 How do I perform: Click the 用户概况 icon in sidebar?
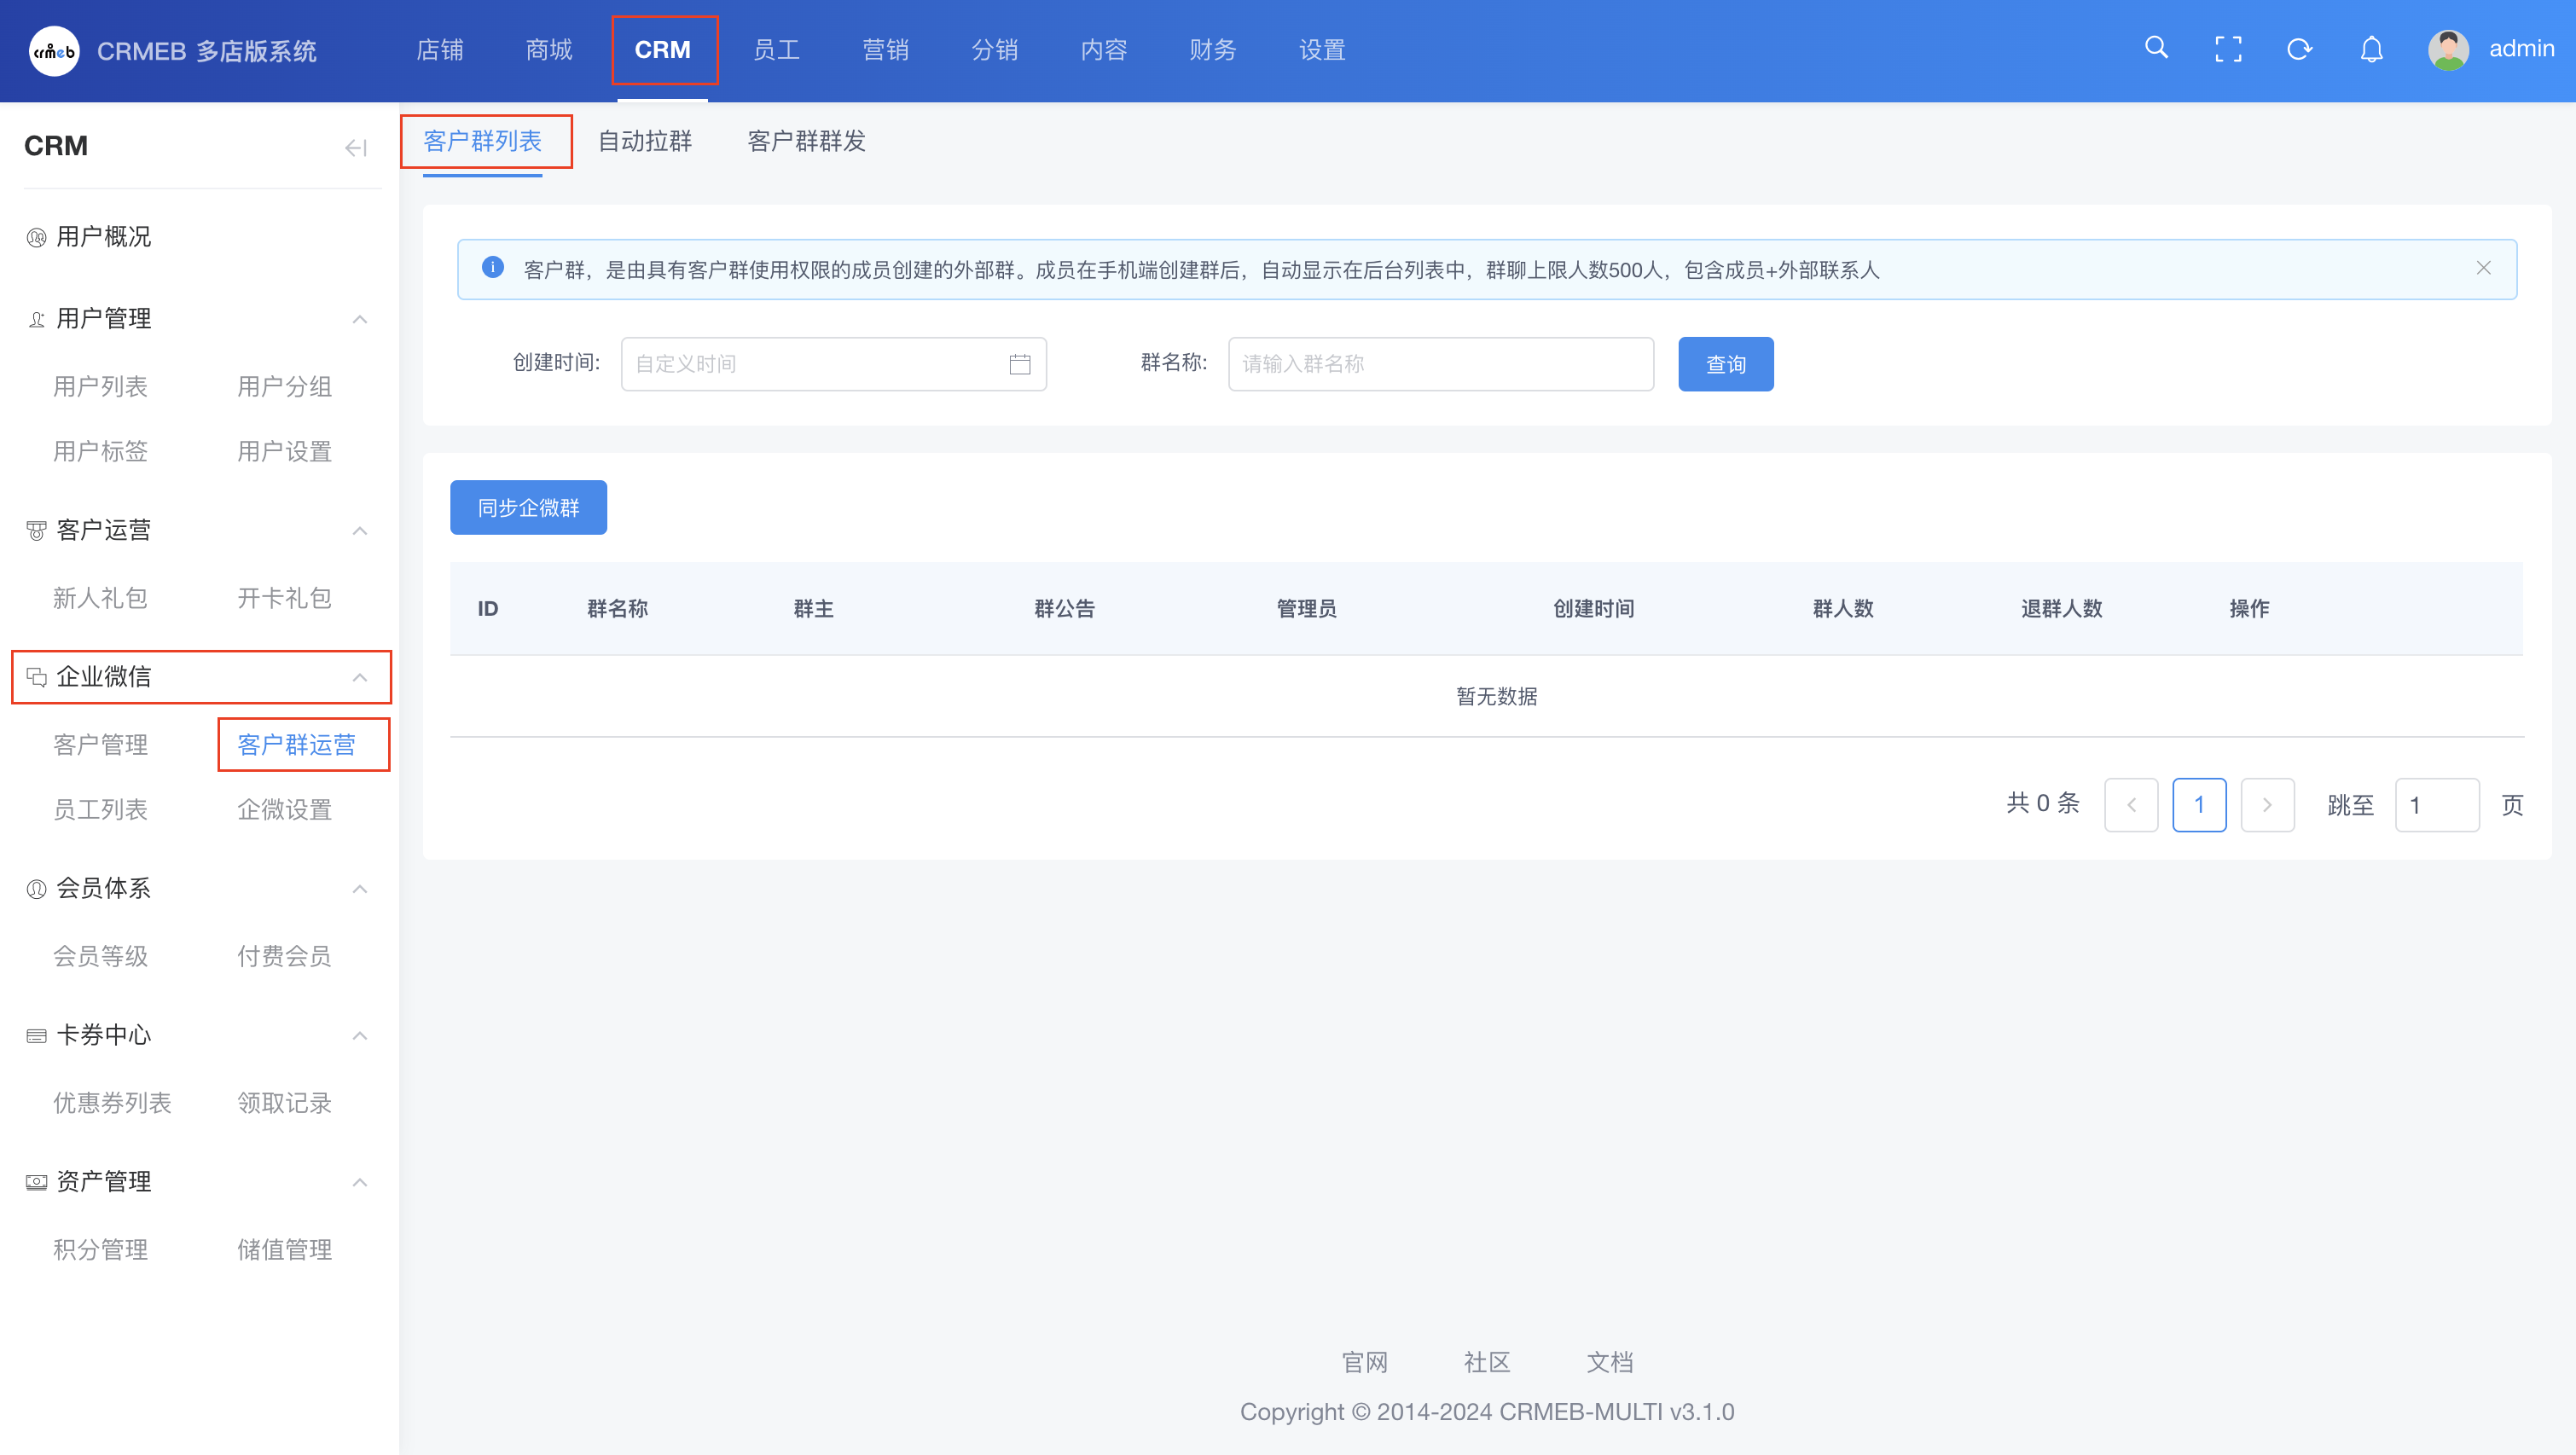[x=36, y=237]
